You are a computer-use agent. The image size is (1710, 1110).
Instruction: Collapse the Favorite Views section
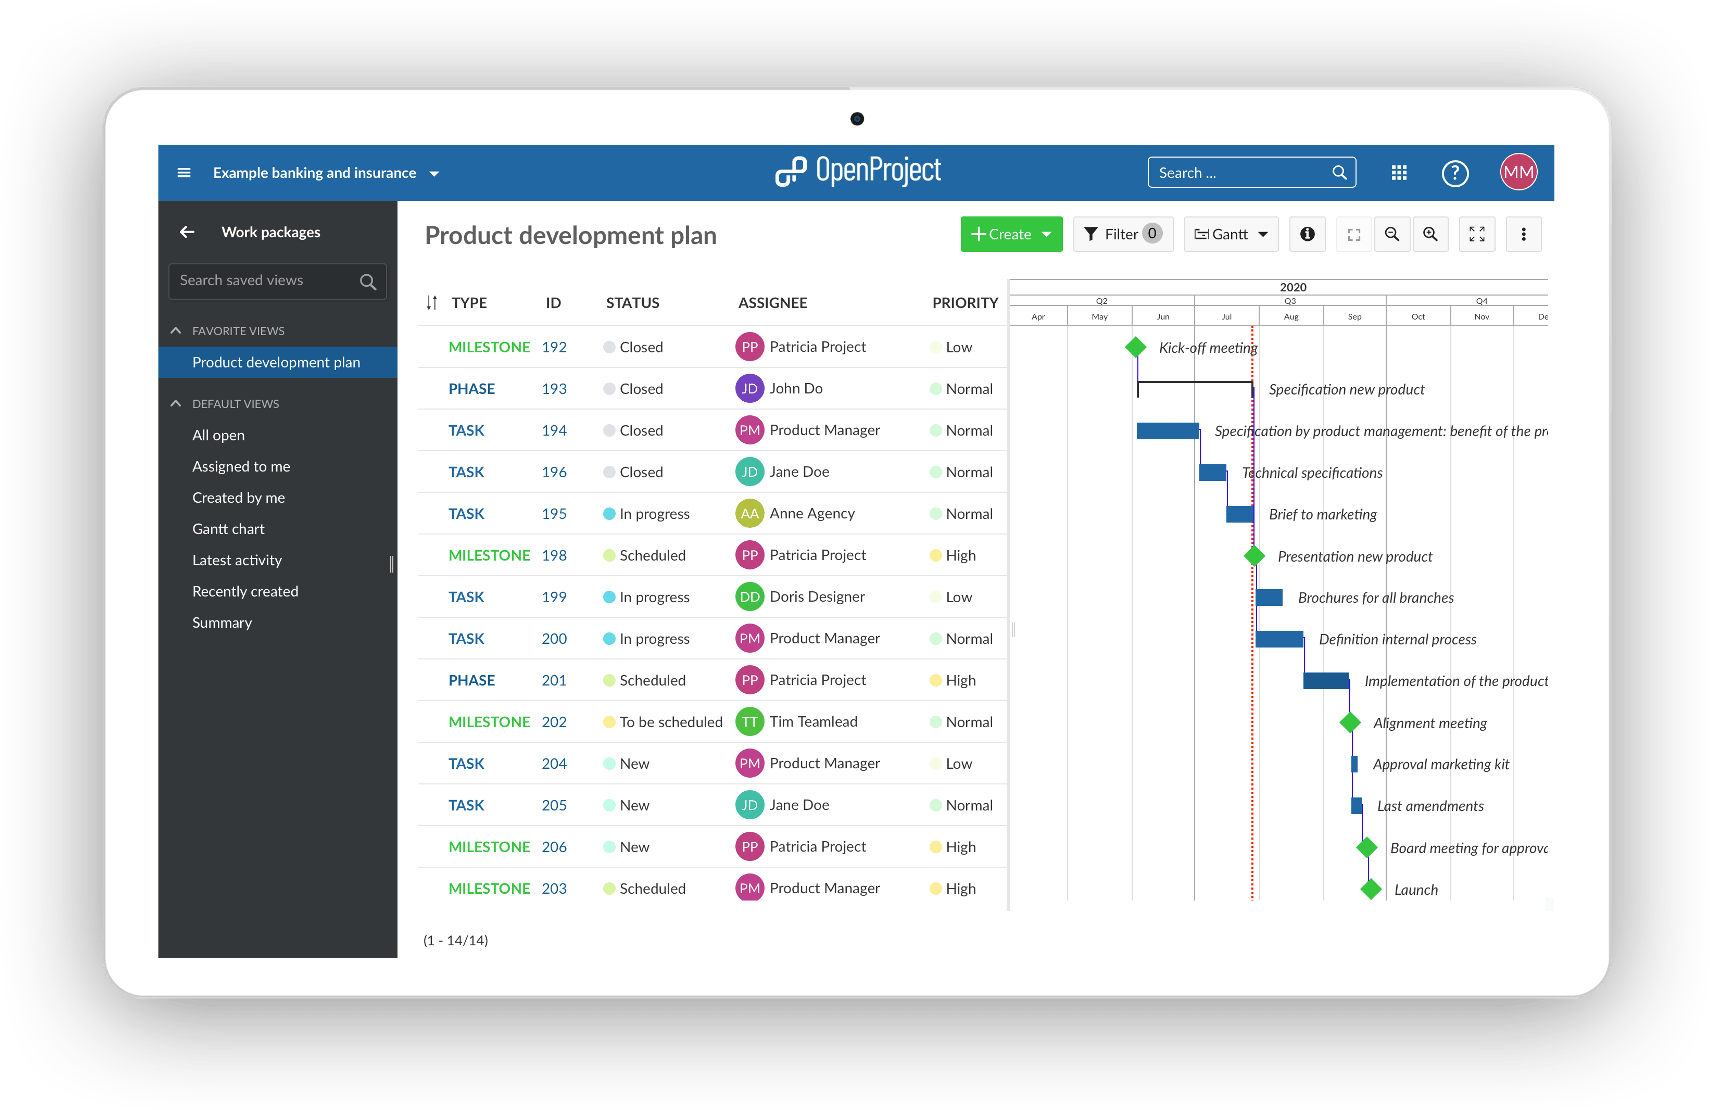click(177, 331)
